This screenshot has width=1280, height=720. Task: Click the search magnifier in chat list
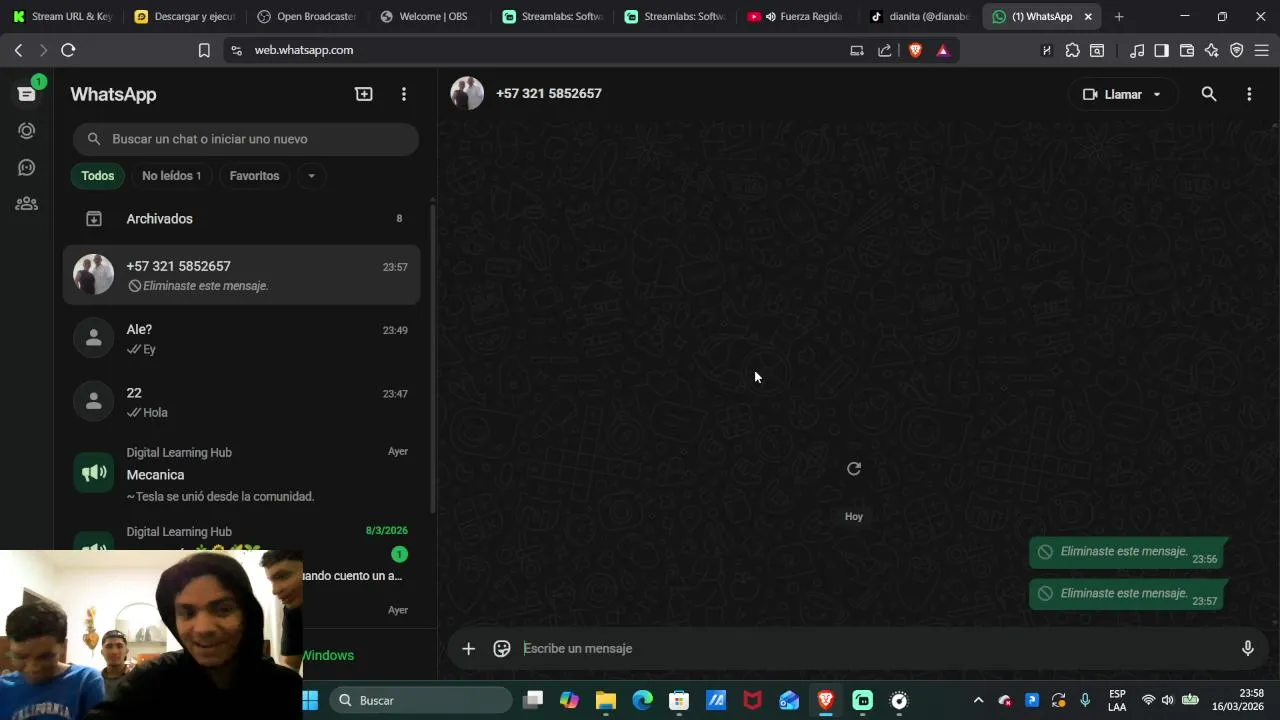point(94,139)
